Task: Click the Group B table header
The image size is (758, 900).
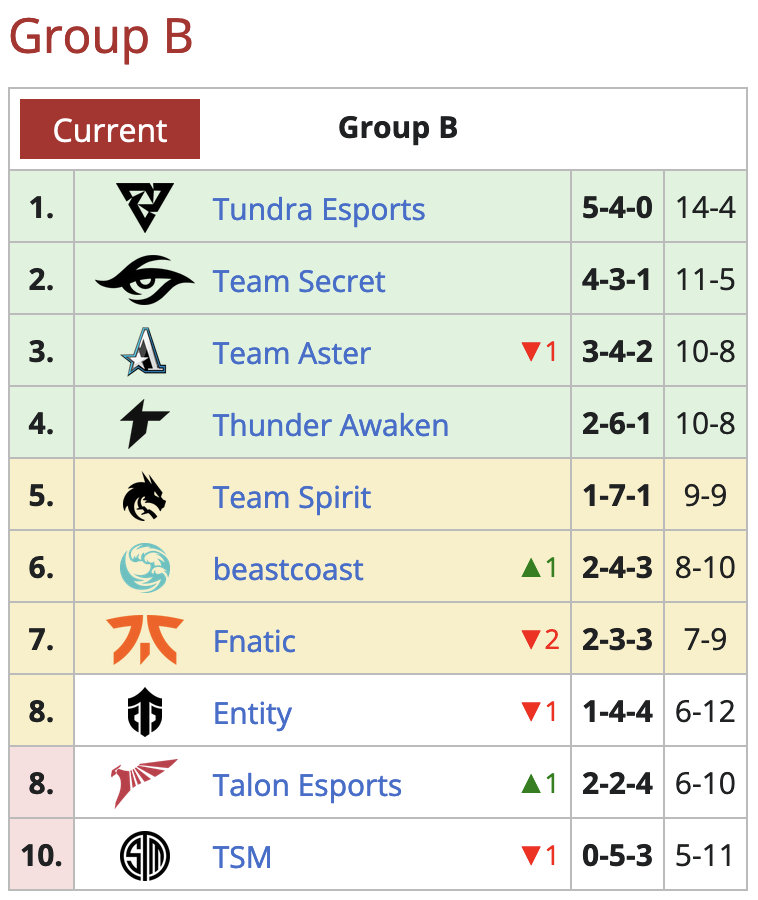Action: coord(398,128)
